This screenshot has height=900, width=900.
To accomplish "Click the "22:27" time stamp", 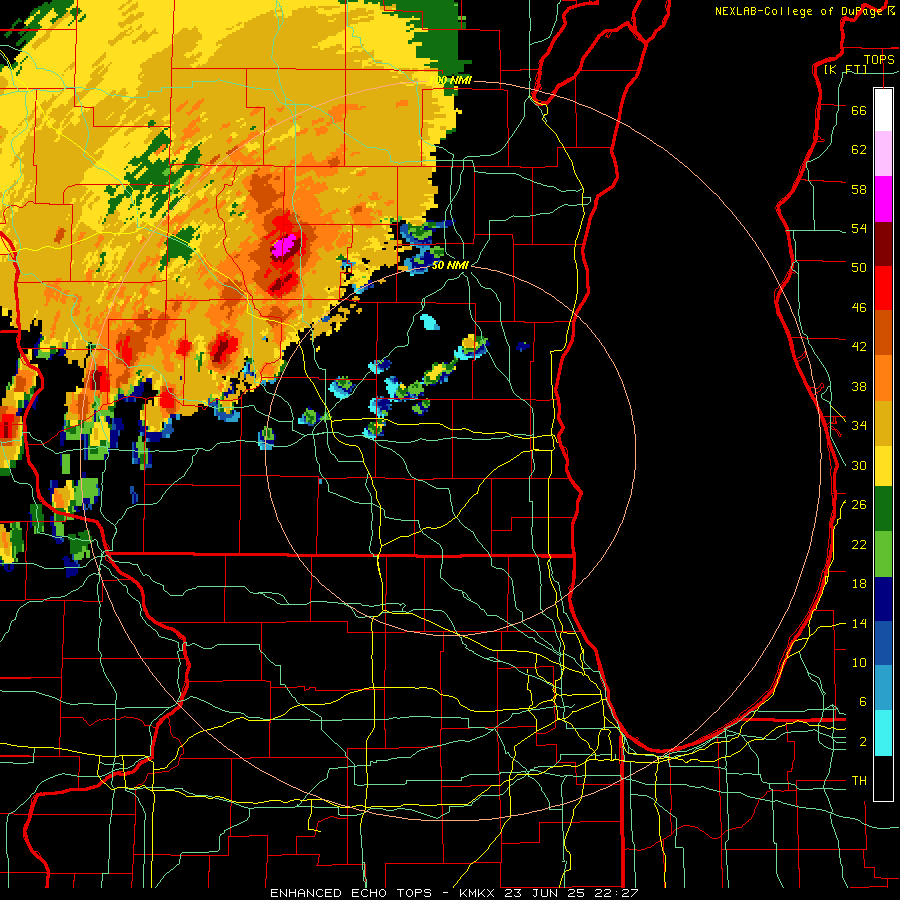I will [618, 893].
